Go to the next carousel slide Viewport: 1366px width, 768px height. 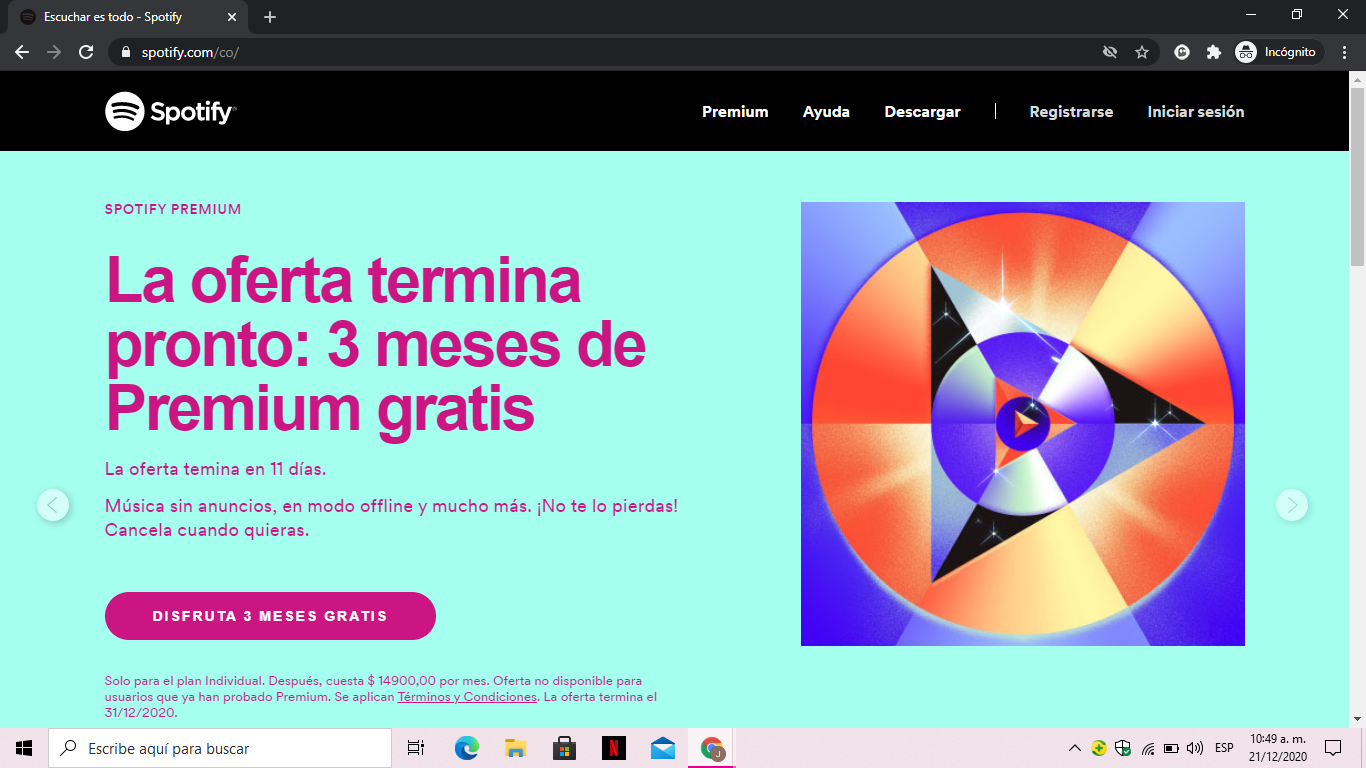coord(1292,505)
